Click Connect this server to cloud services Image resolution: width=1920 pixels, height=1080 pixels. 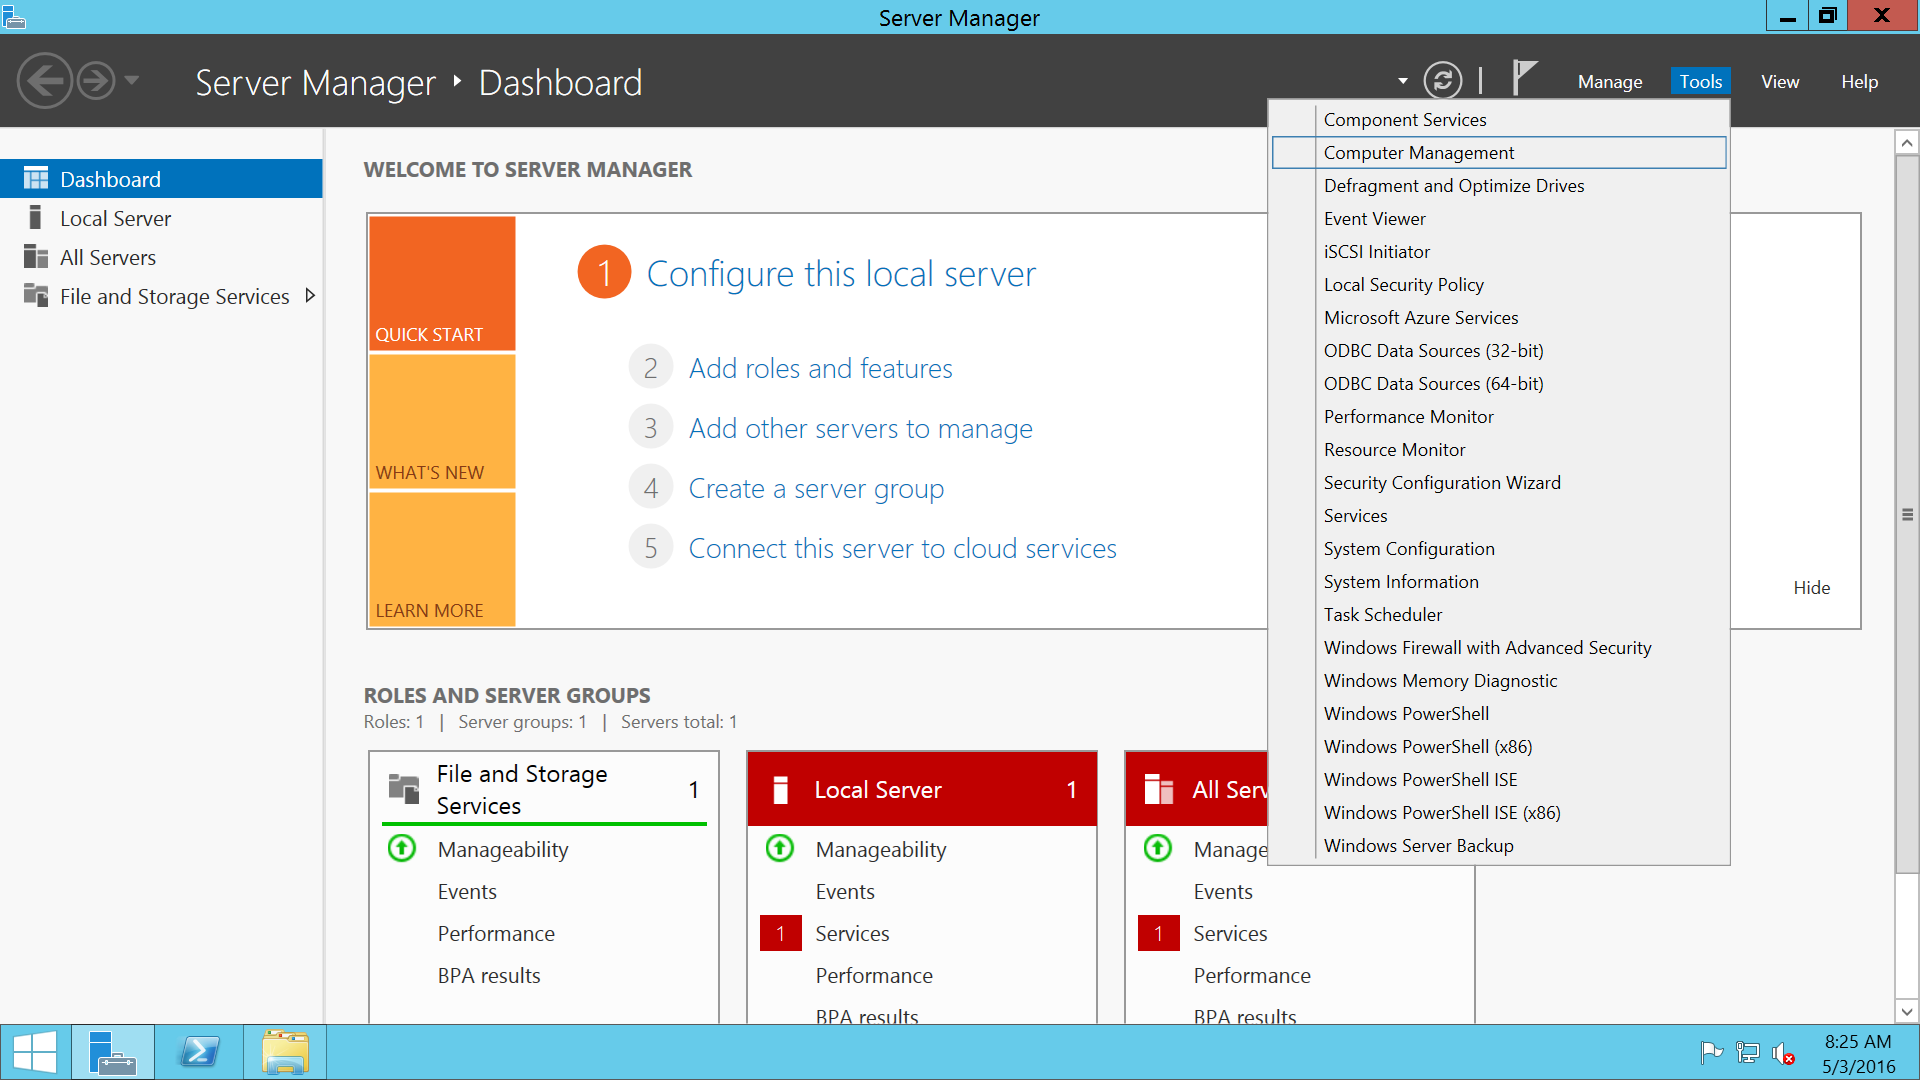pyautogui.click(x=903, y=549)
